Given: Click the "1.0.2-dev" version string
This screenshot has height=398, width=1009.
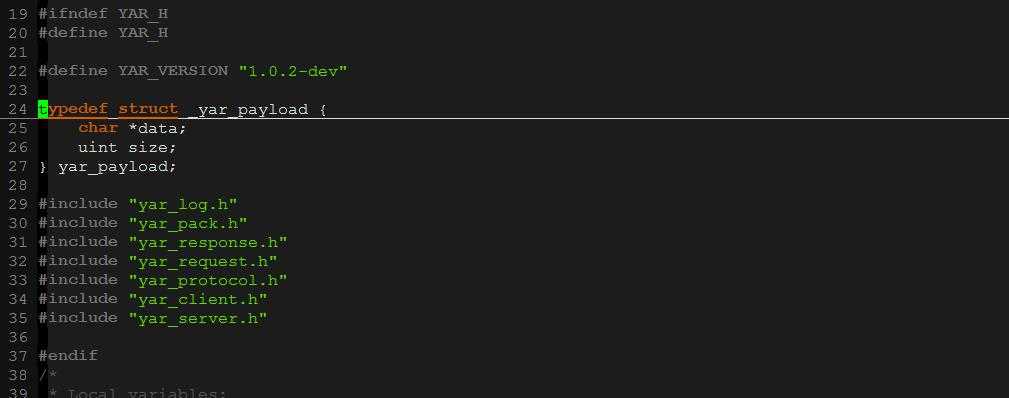Looking at the screenshot, I should click(293, 71).
